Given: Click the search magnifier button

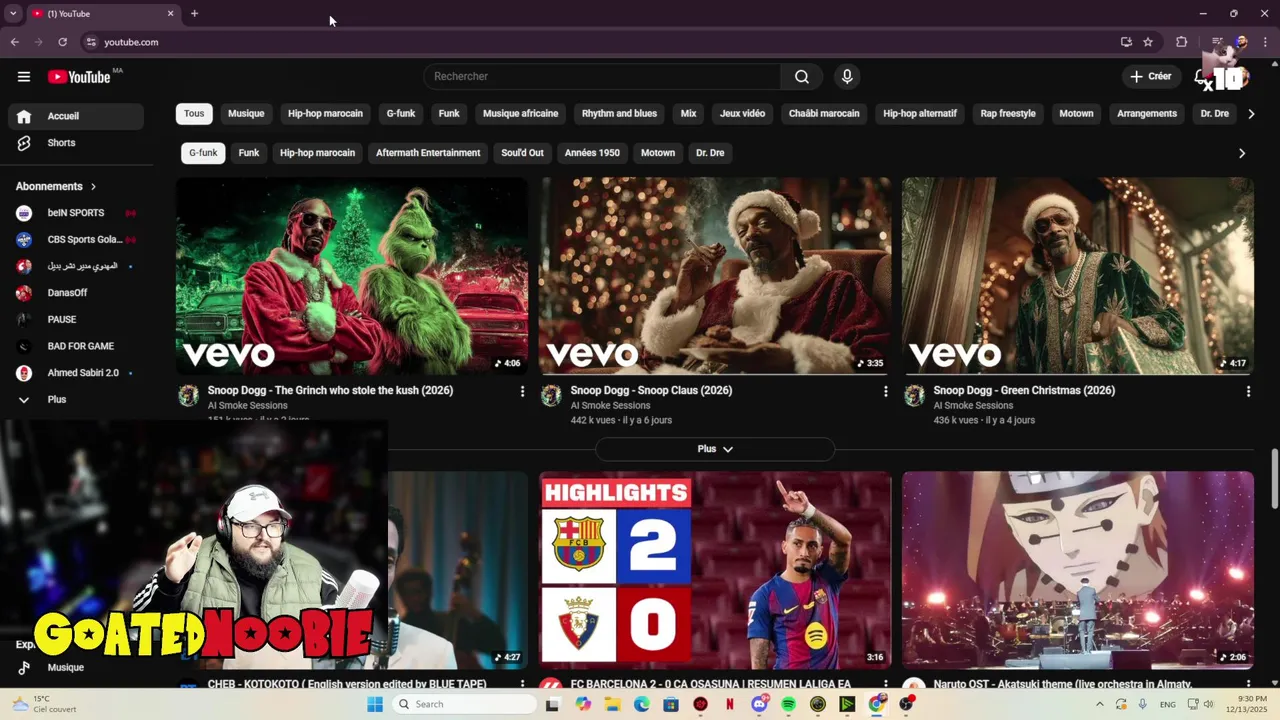Looking at the screenshot, I should coord(802,77).
